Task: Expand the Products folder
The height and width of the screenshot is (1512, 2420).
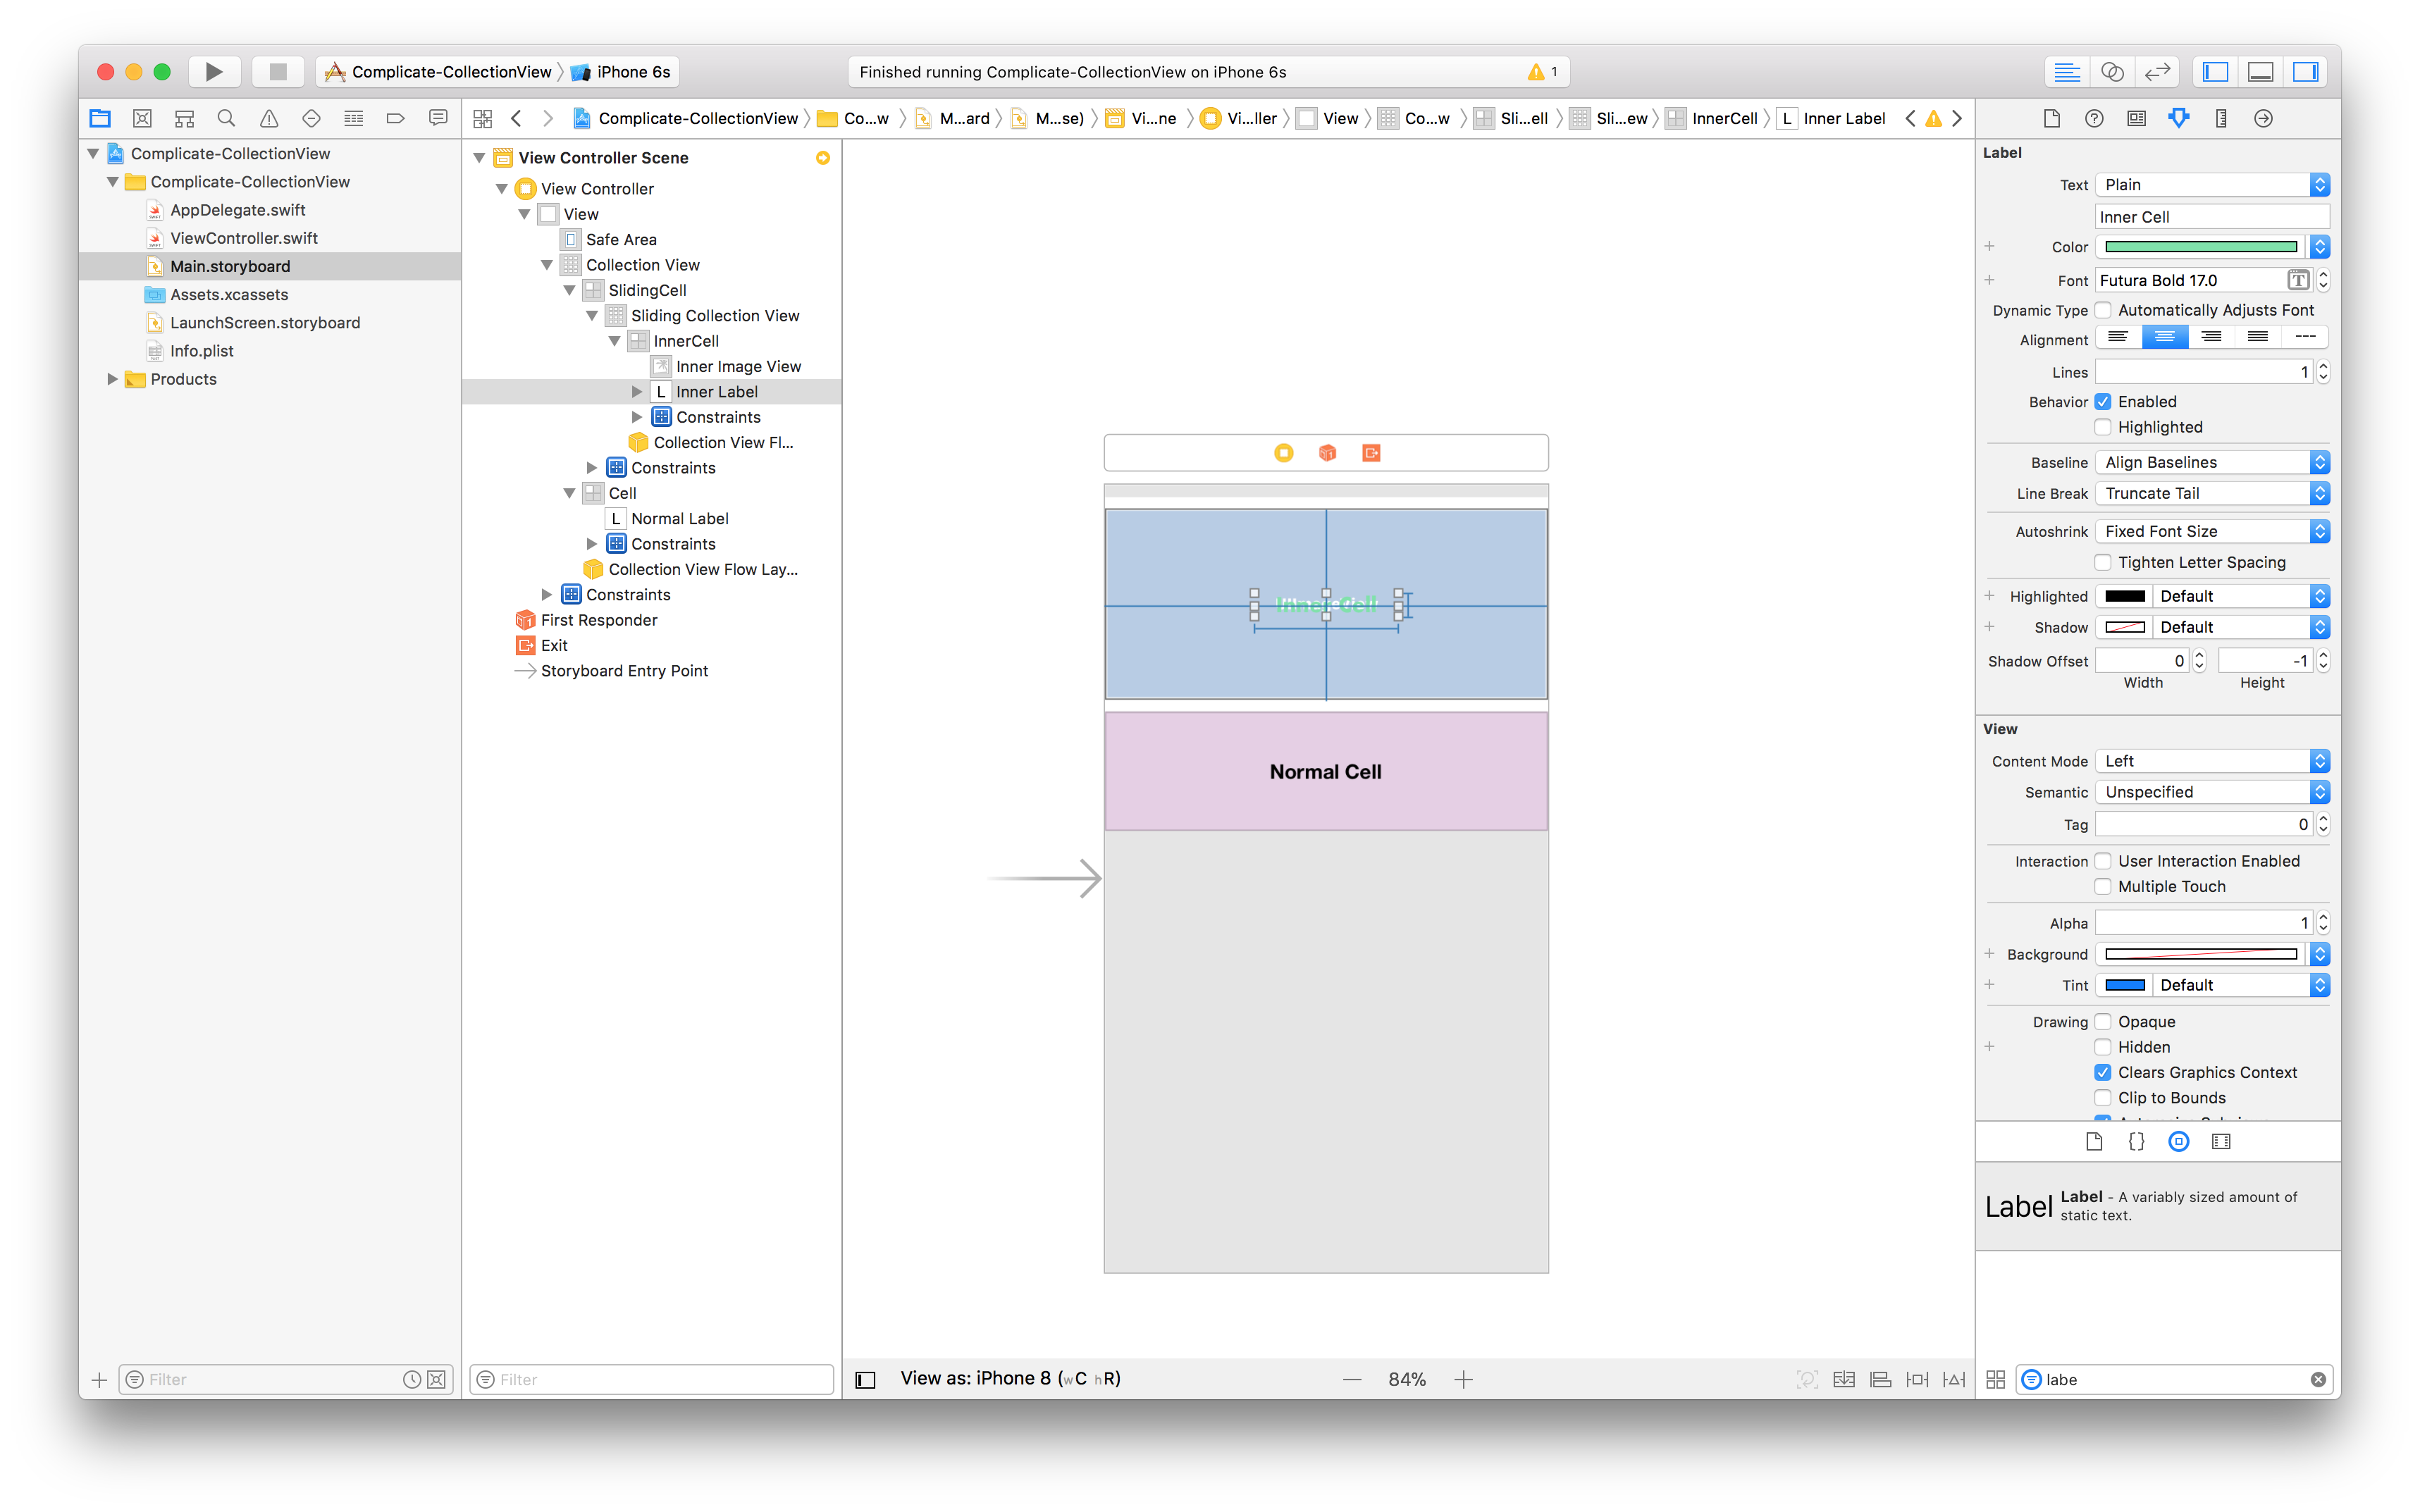Action: point(112,379)
